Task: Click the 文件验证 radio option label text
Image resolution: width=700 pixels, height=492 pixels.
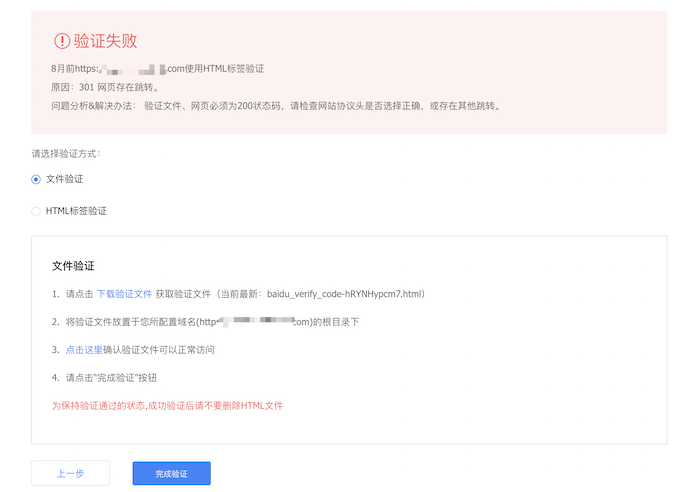Action: tap(65, 179)
